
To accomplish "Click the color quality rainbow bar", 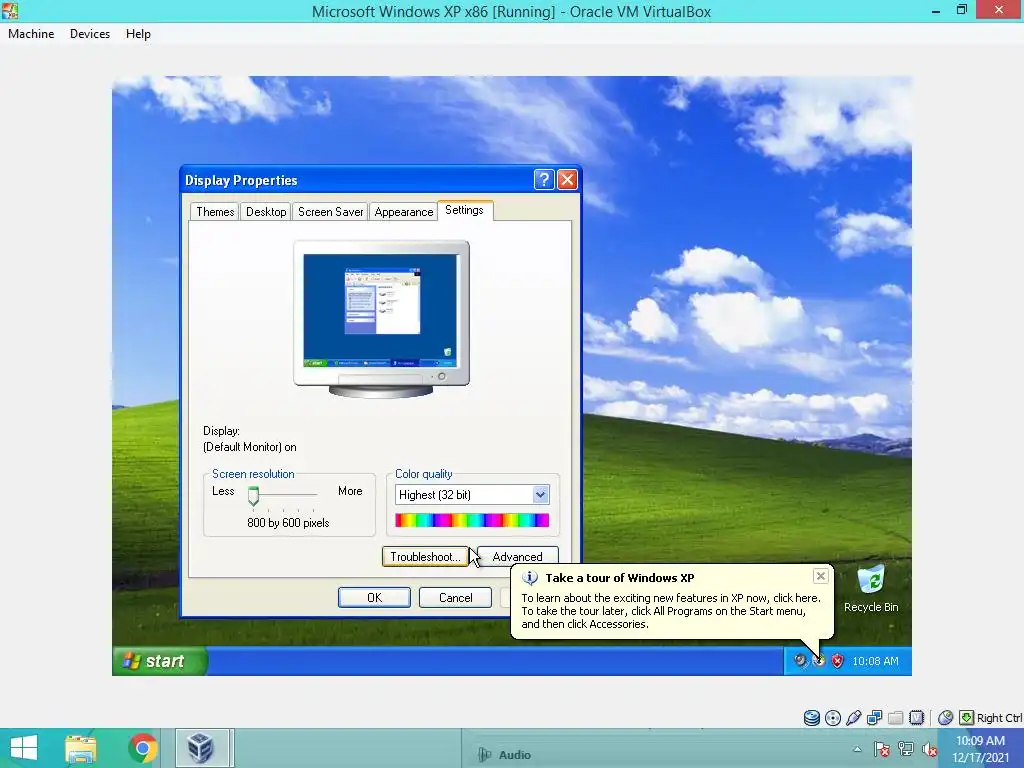I will point(472,520).
